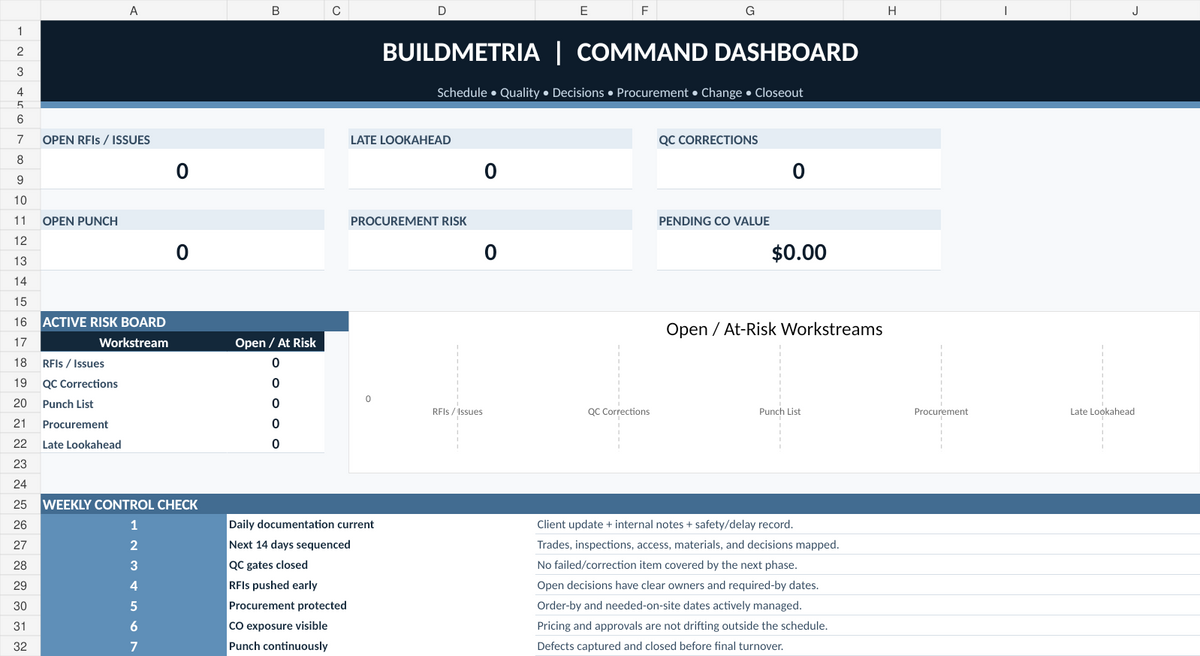This screenshot has height=656, width=1200.
Task: Click the Late Lookahead chart axis label
Action: 1102,411
